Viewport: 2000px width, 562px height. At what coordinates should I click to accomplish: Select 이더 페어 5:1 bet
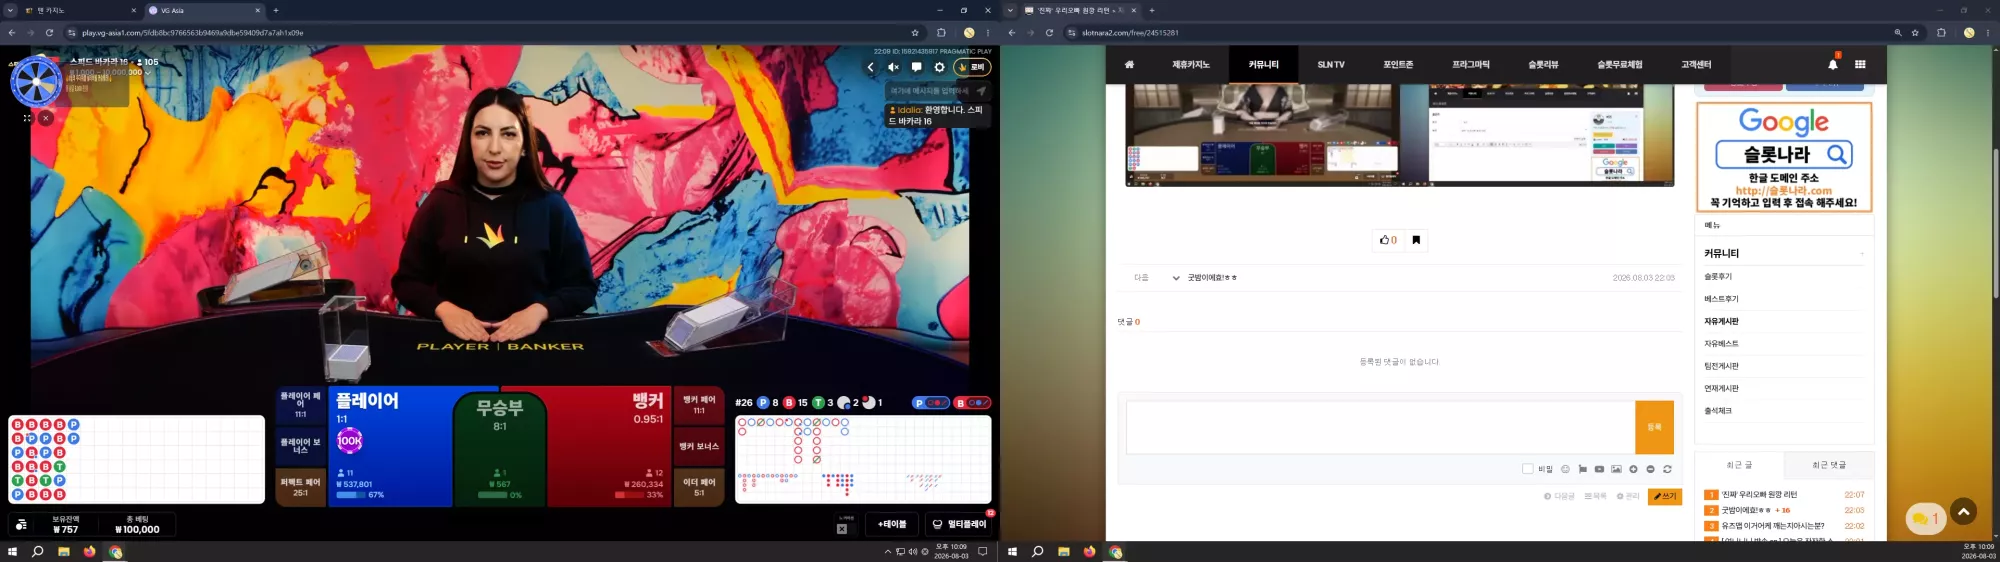(699, 487)
